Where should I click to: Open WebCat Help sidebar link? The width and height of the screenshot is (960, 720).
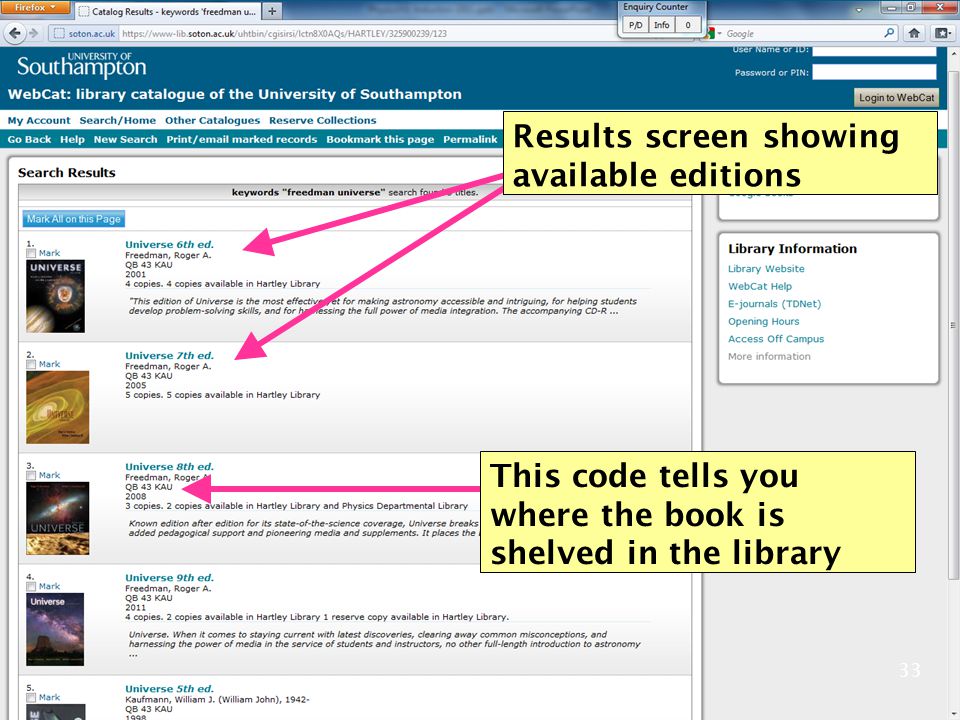[x=760, y=287]
